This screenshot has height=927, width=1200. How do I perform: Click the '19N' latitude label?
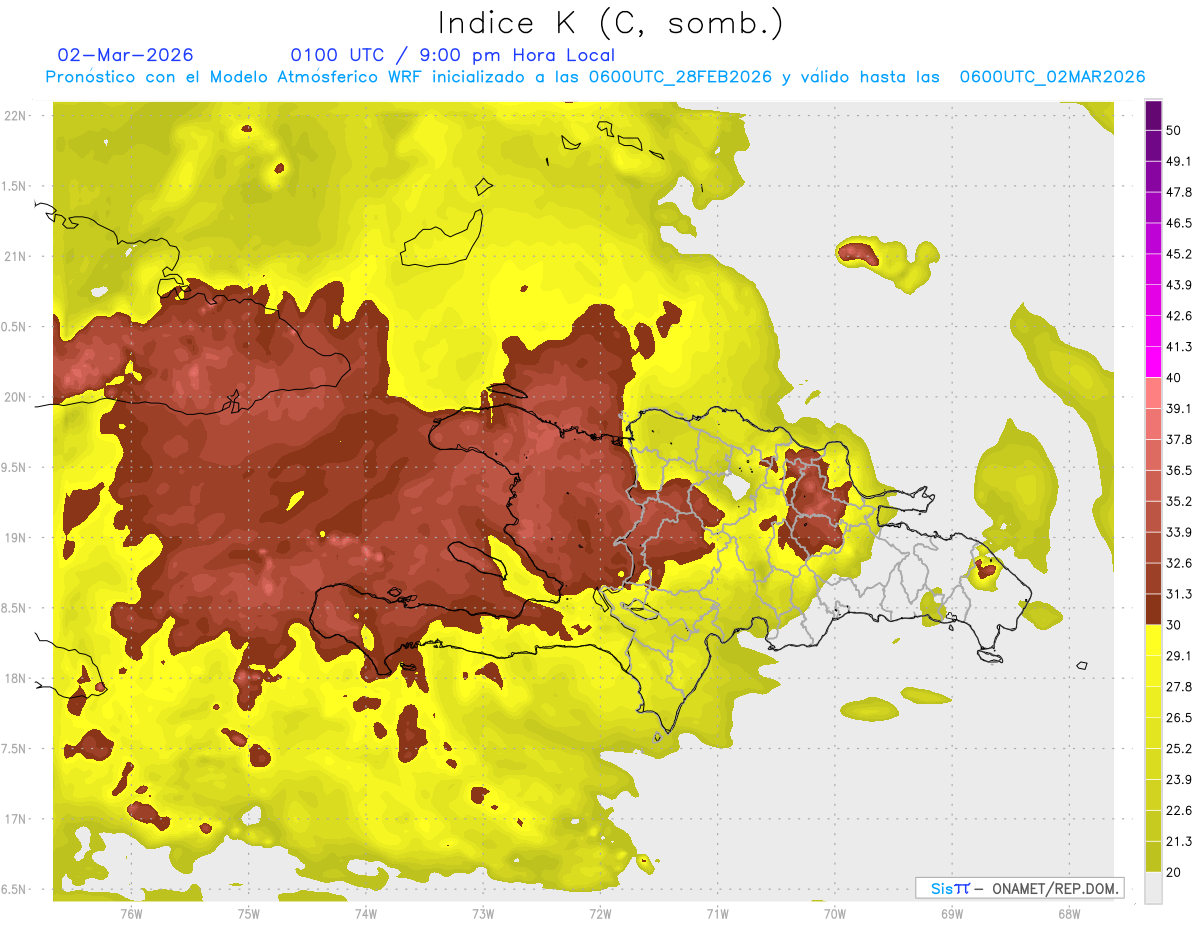pos(17,538)
